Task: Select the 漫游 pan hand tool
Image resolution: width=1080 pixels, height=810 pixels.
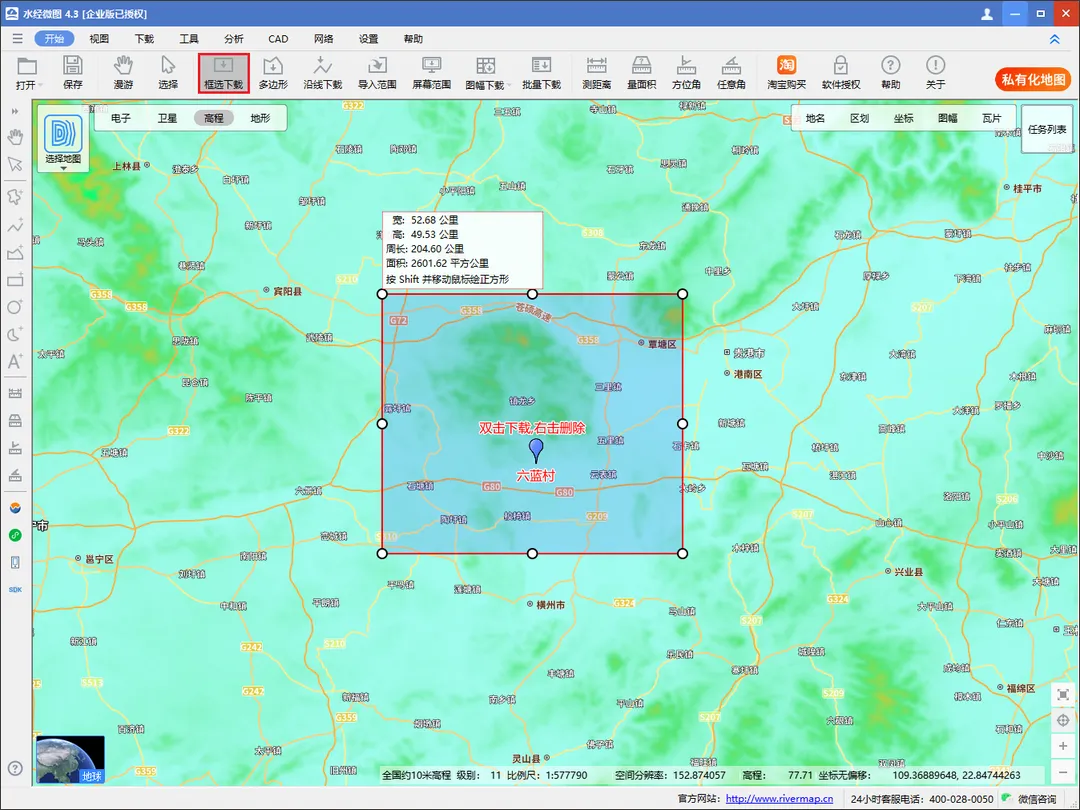Action: [x=123, y=72]
